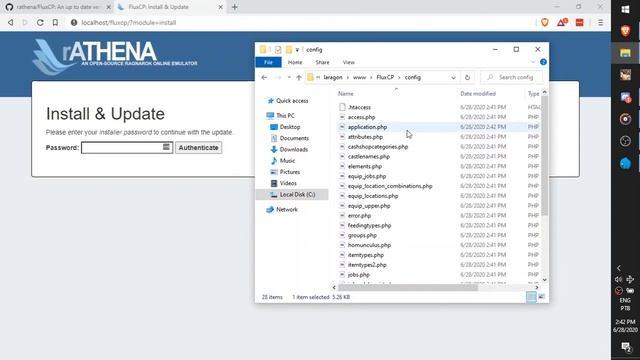This screenshot has width=640, height=360.
Task: Show hidden system tray icons chevron
Action: tap(619, 268)
